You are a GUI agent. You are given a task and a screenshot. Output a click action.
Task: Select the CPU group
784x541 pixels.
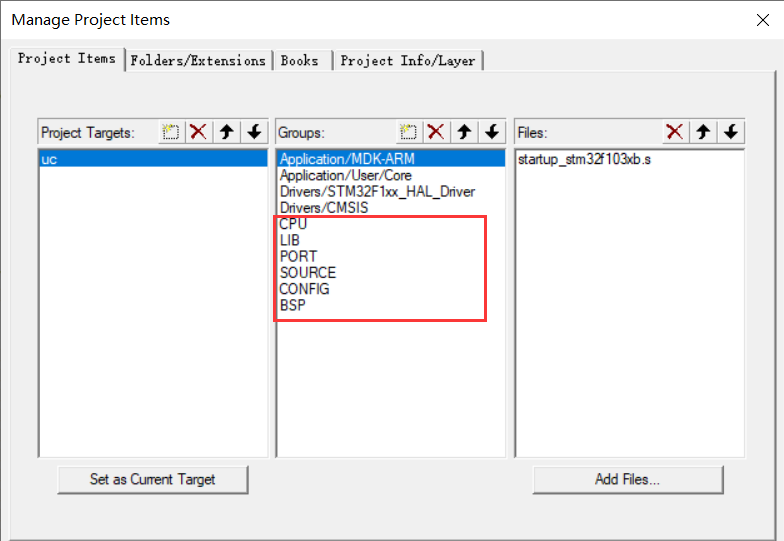coord(391,224)
